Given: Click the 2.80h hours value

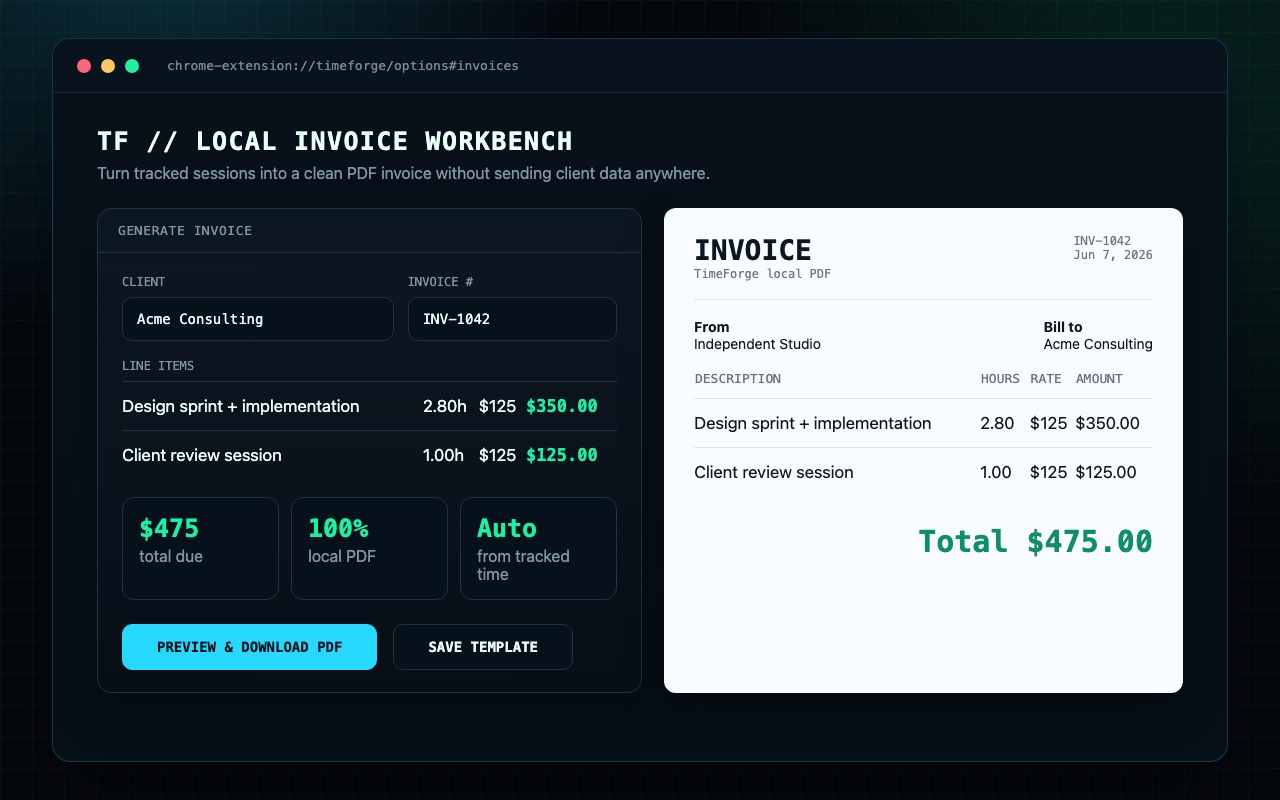Looking at the screenshot, I should coord(445,406).
